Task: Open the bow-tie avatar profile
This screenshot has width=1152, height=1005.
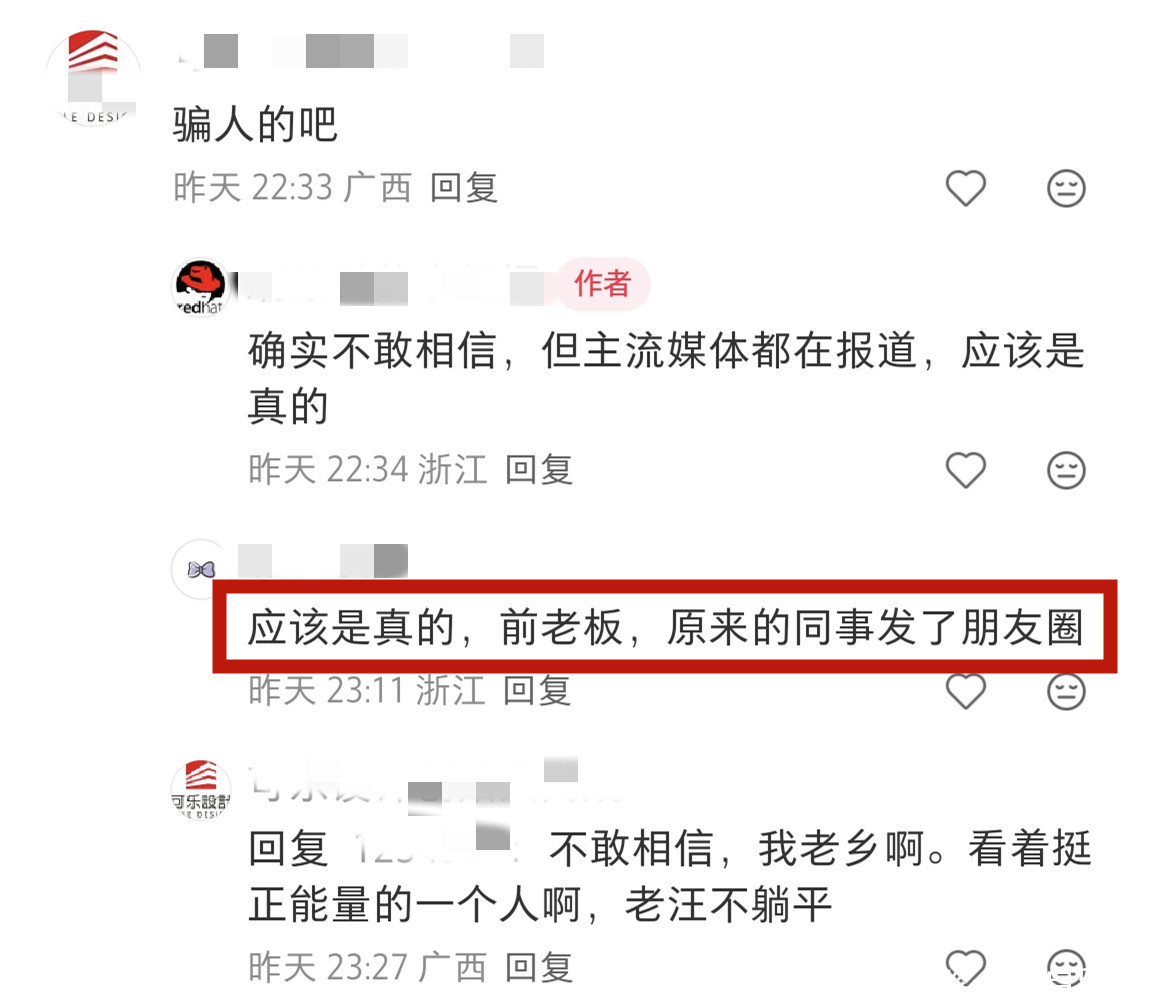Action: pos(201,569)
